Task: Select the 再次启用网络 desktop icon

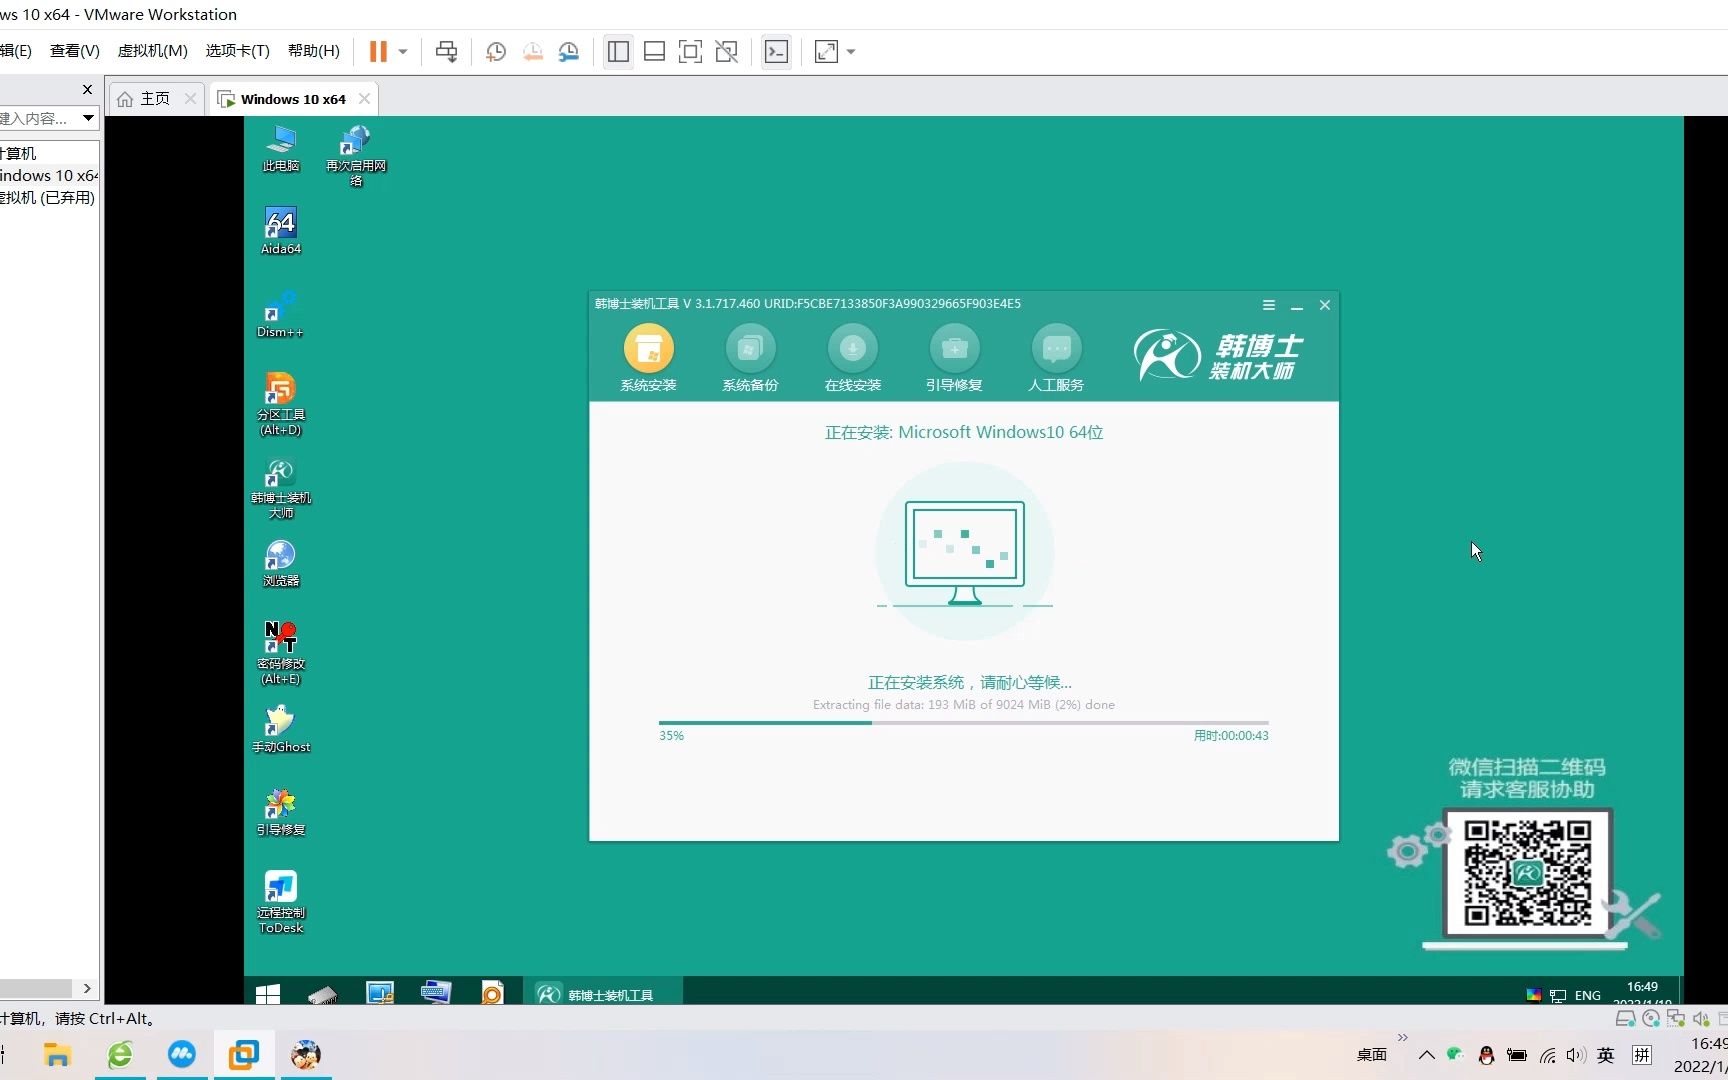Action: coord(356,156)
